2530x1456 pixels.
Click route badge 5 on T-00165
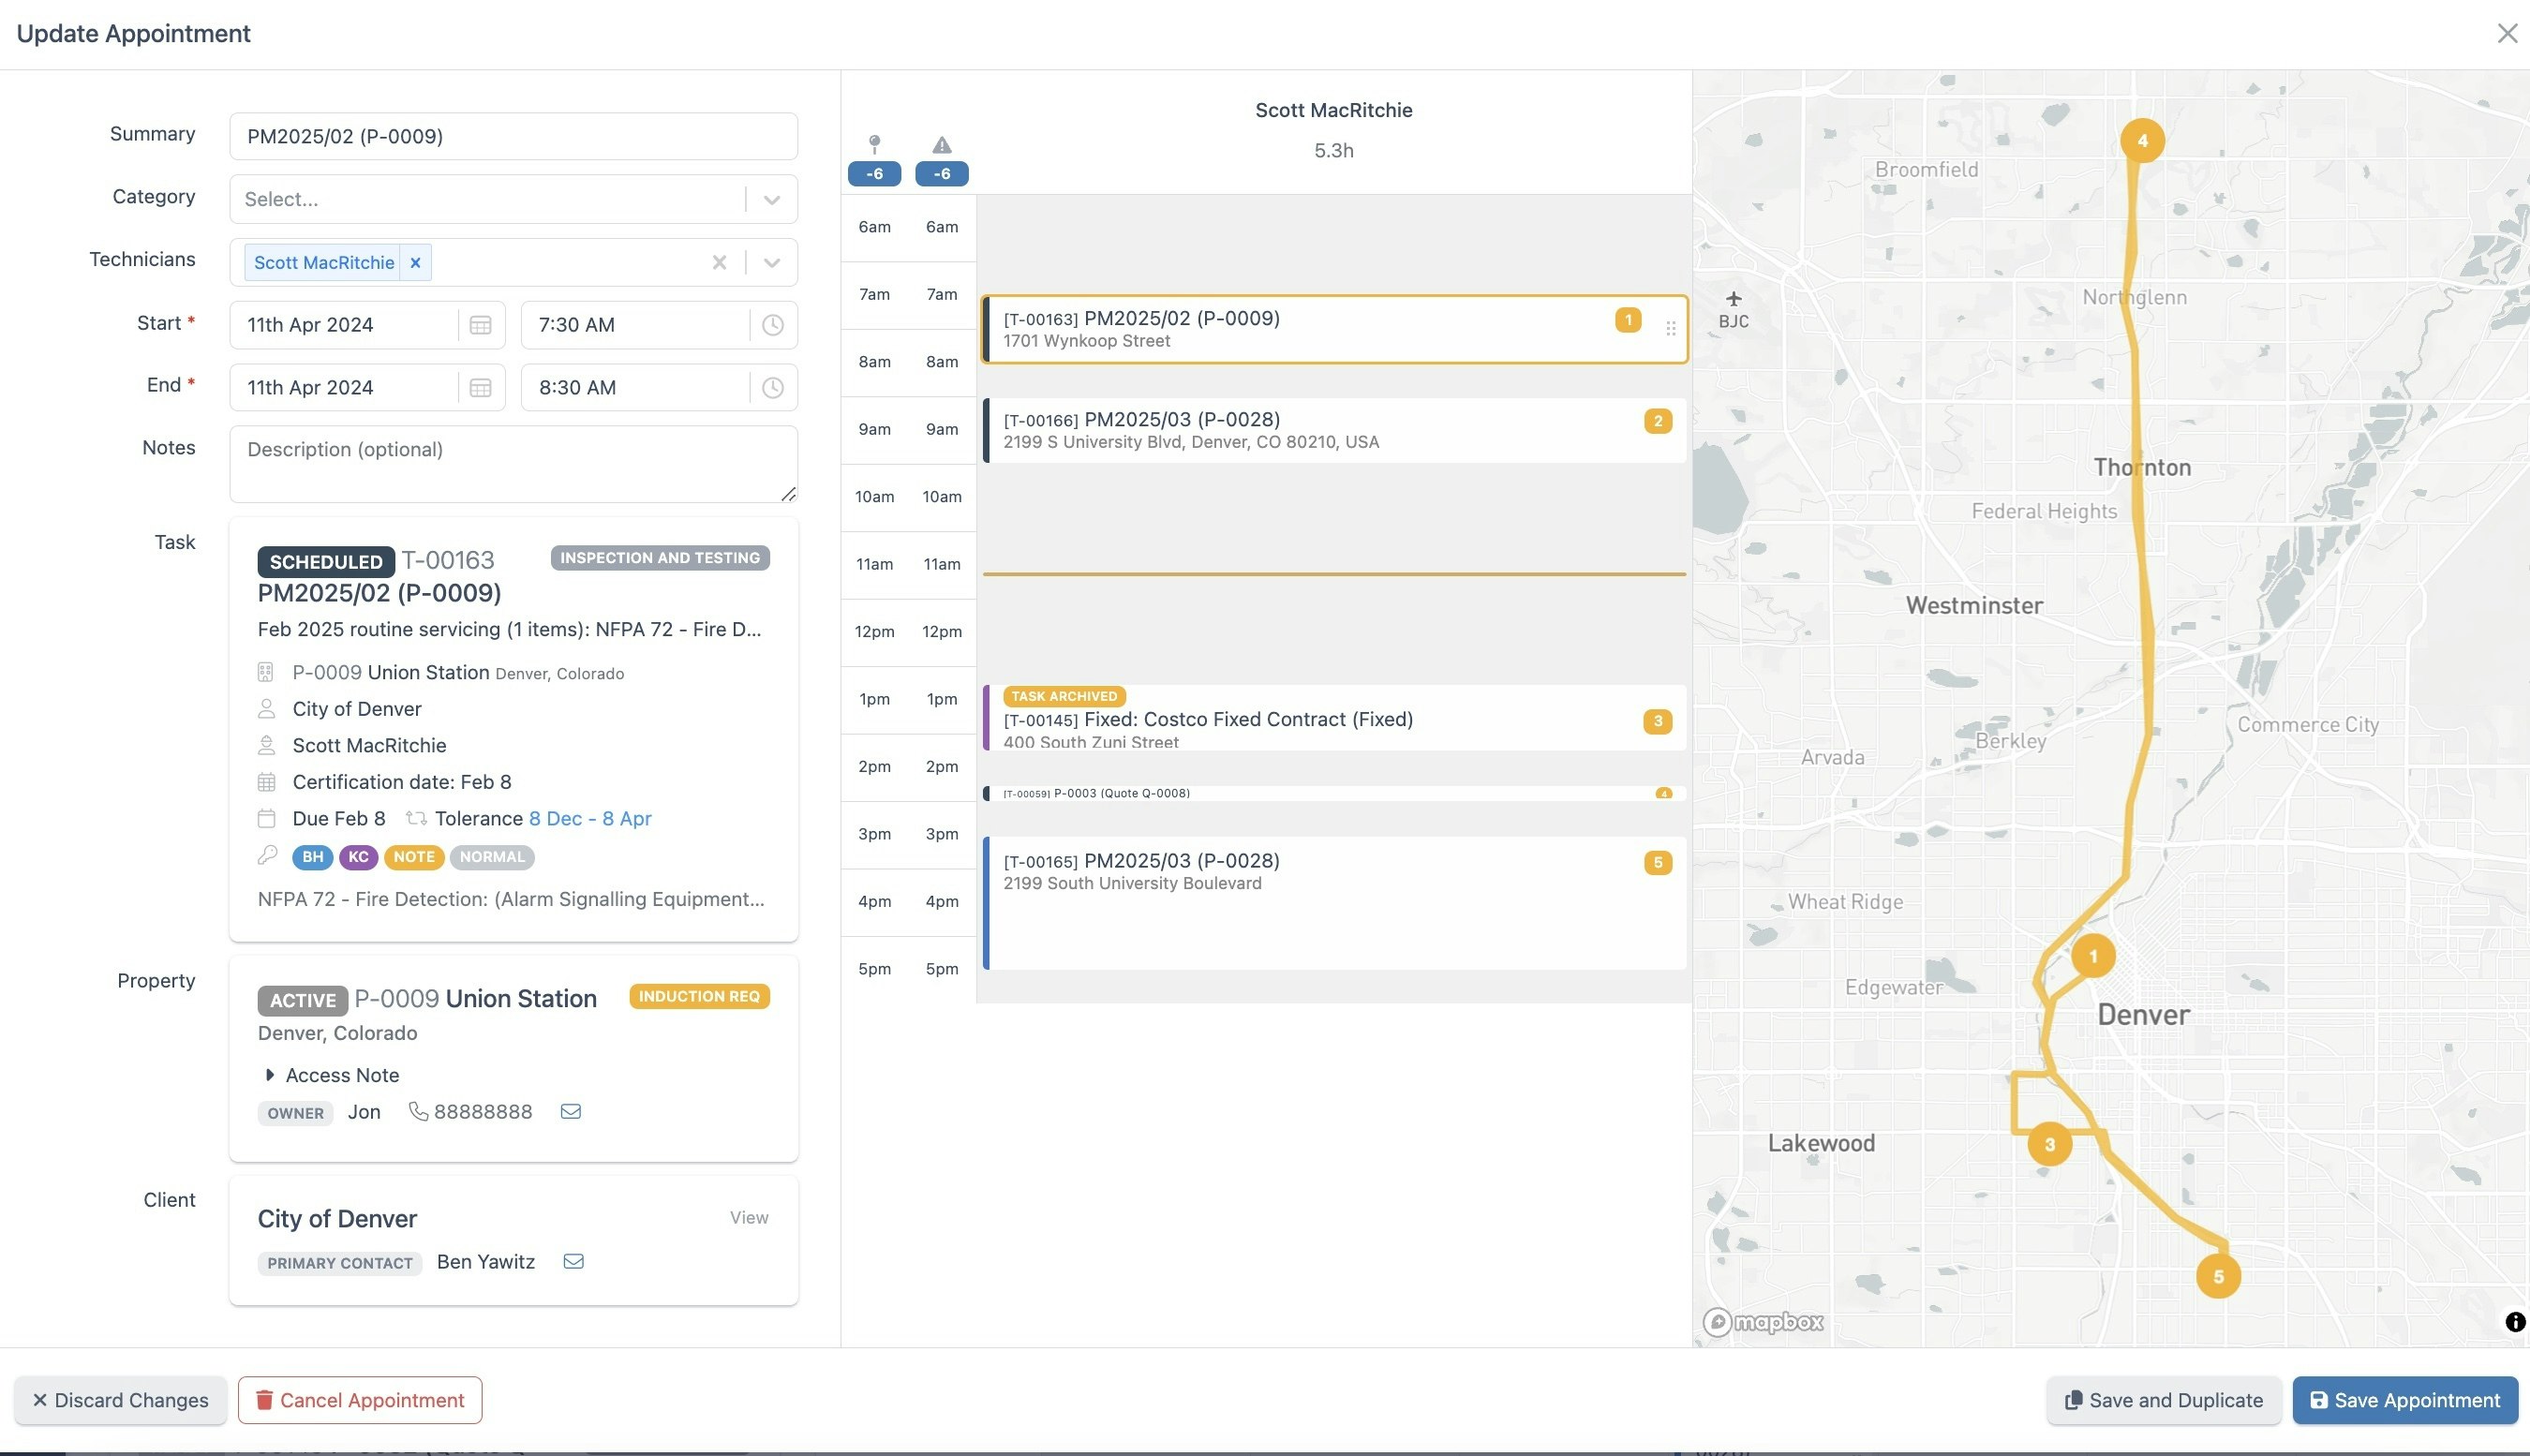1657,863
